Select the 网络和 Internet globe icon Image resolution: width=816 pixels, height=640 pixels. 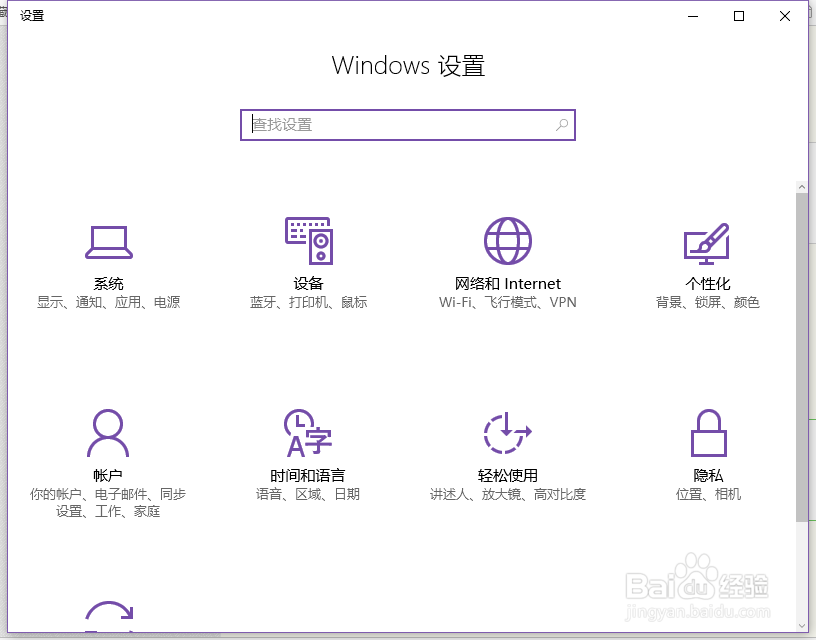click(x=506, y=240)
